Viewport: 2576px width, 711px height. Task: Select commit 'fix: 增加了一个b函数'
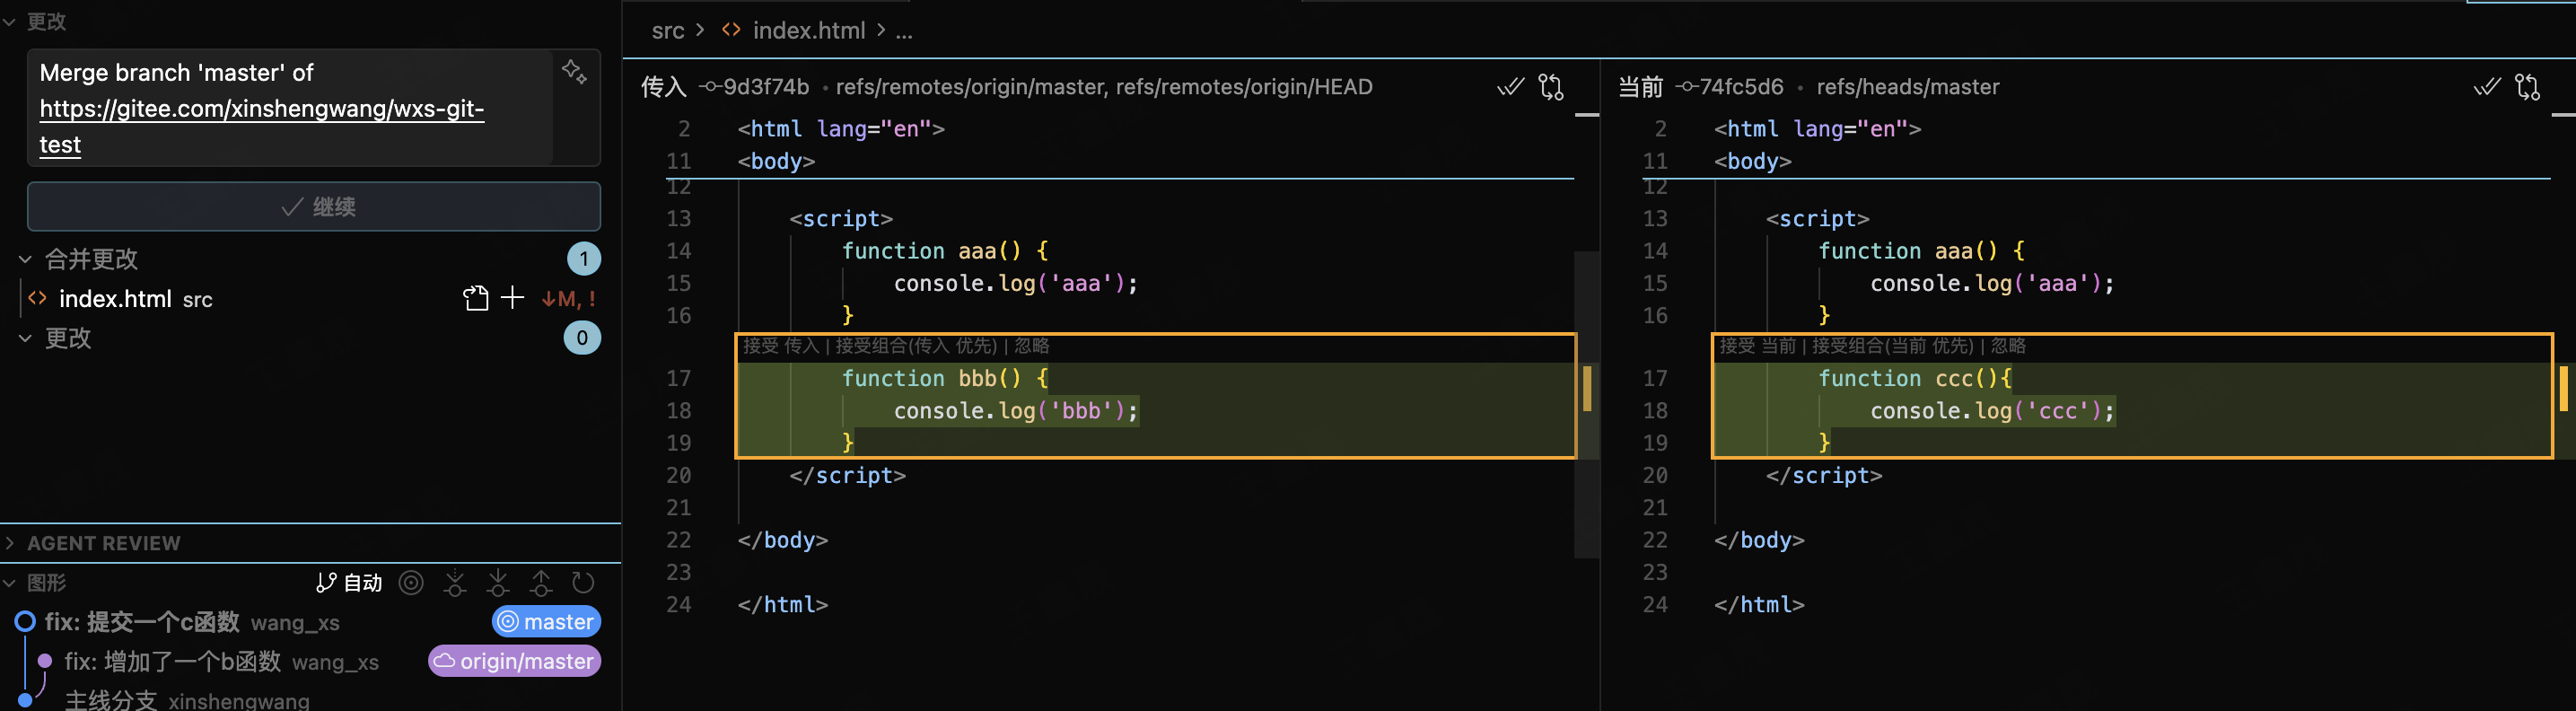pos(173,661)
